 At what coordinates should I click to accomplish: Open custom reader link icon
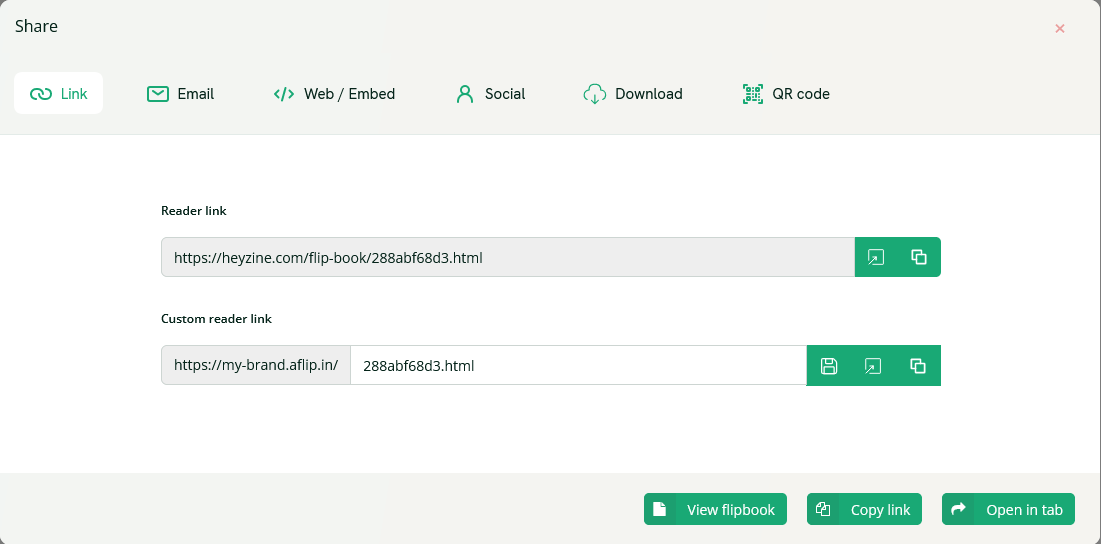pyautogui.click(x=873, y=366)
